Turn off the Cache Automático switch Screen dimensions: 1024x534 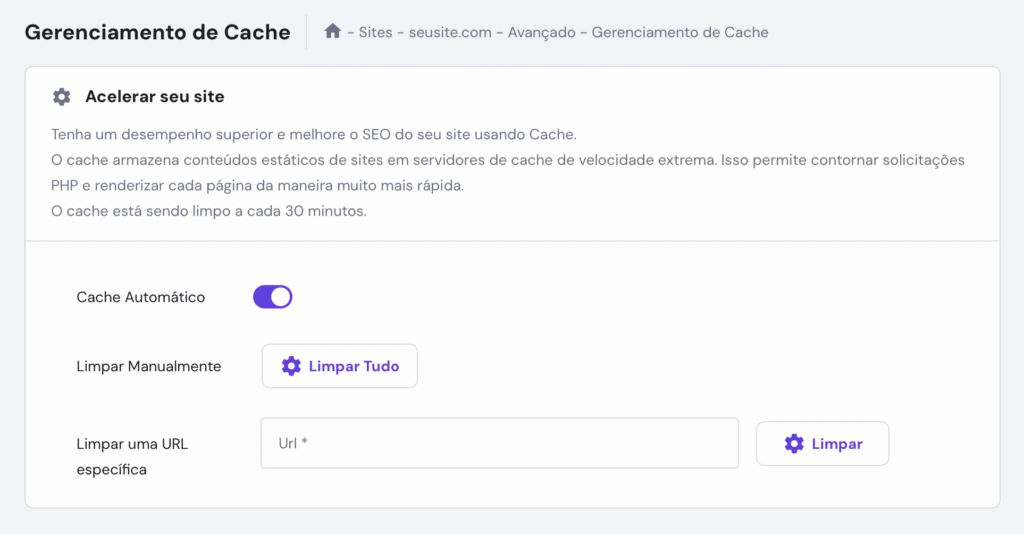click(272, 297)
